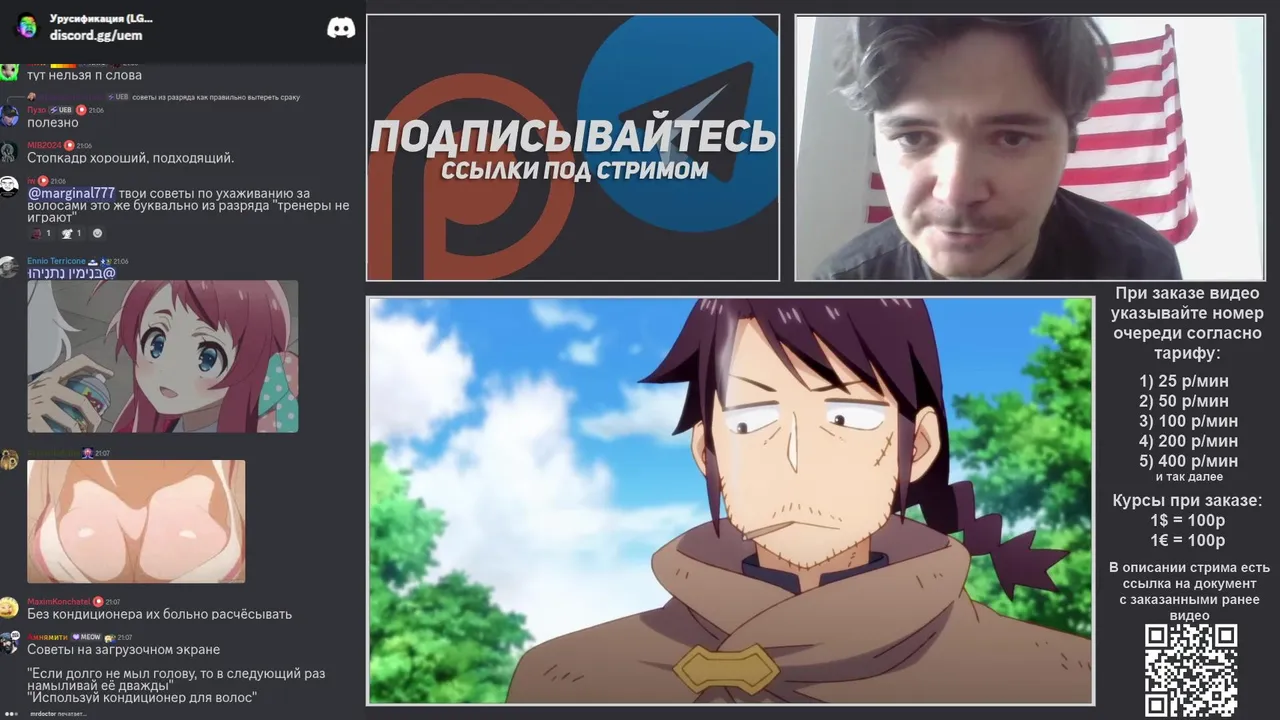
Task: Click the message тут нельзя п слова
Action: pyautogui.click(x=85, y=75)
